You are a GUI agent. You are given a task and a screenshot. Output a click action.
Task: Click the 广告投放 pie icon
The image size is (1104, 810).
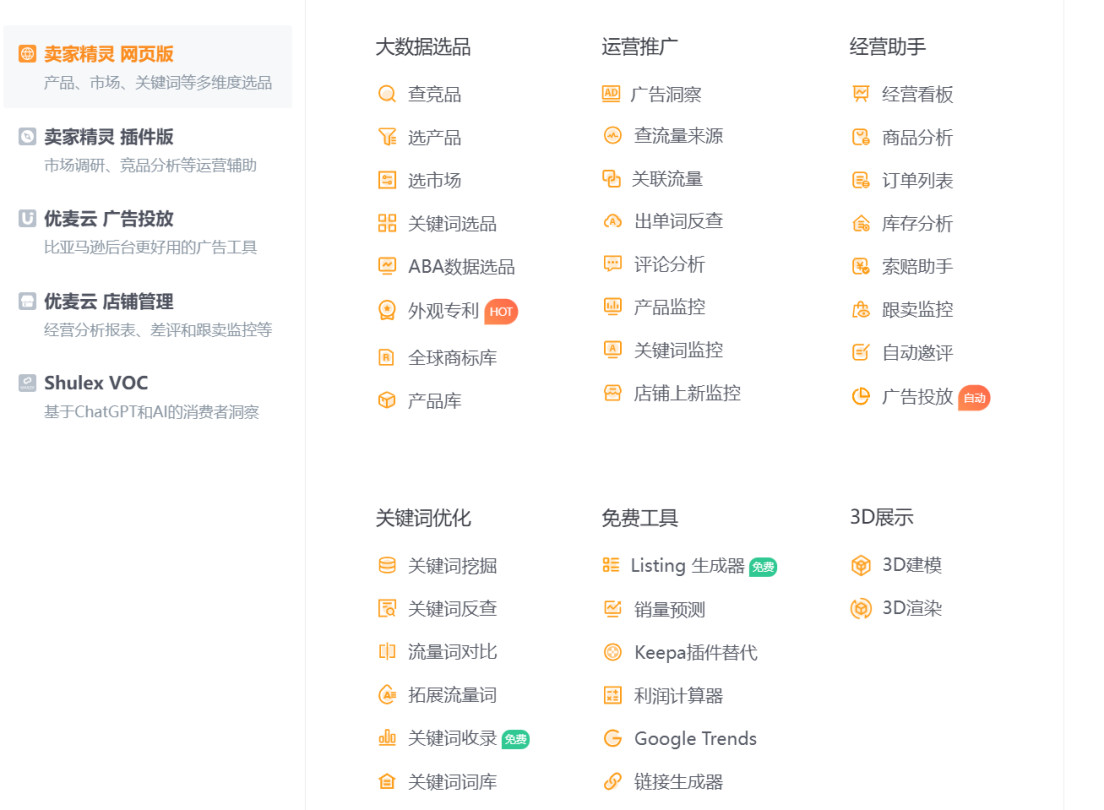[860, 397]
